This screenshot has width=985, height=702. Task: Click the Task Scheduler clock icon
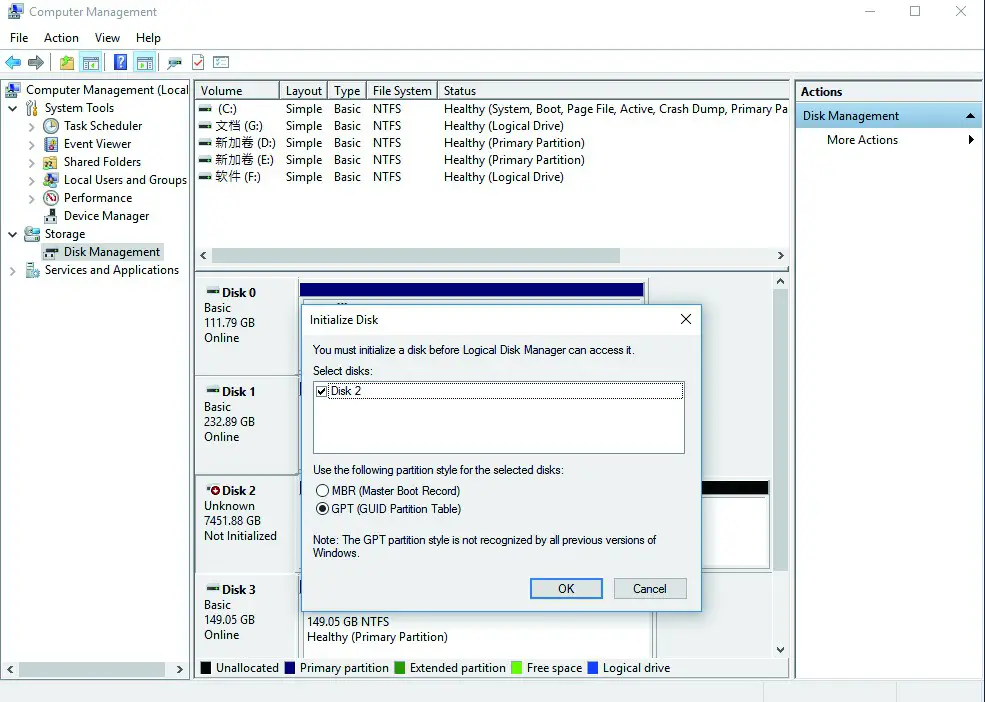click(x=51, y=126)
